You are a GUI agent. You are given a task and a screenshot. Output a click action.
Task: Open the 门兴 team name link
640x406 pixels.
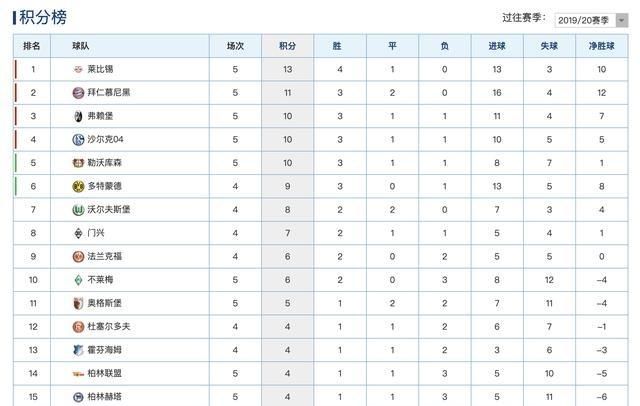96,233
